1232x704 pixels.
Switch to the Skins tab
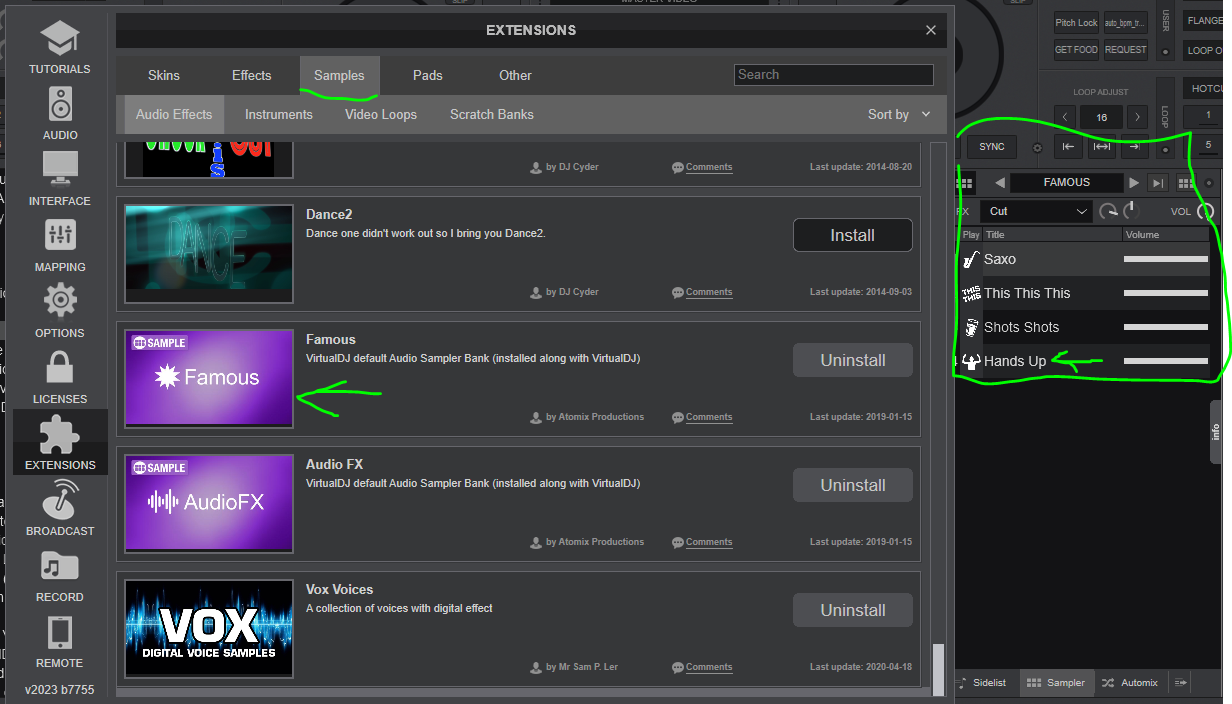pos(164,75)
